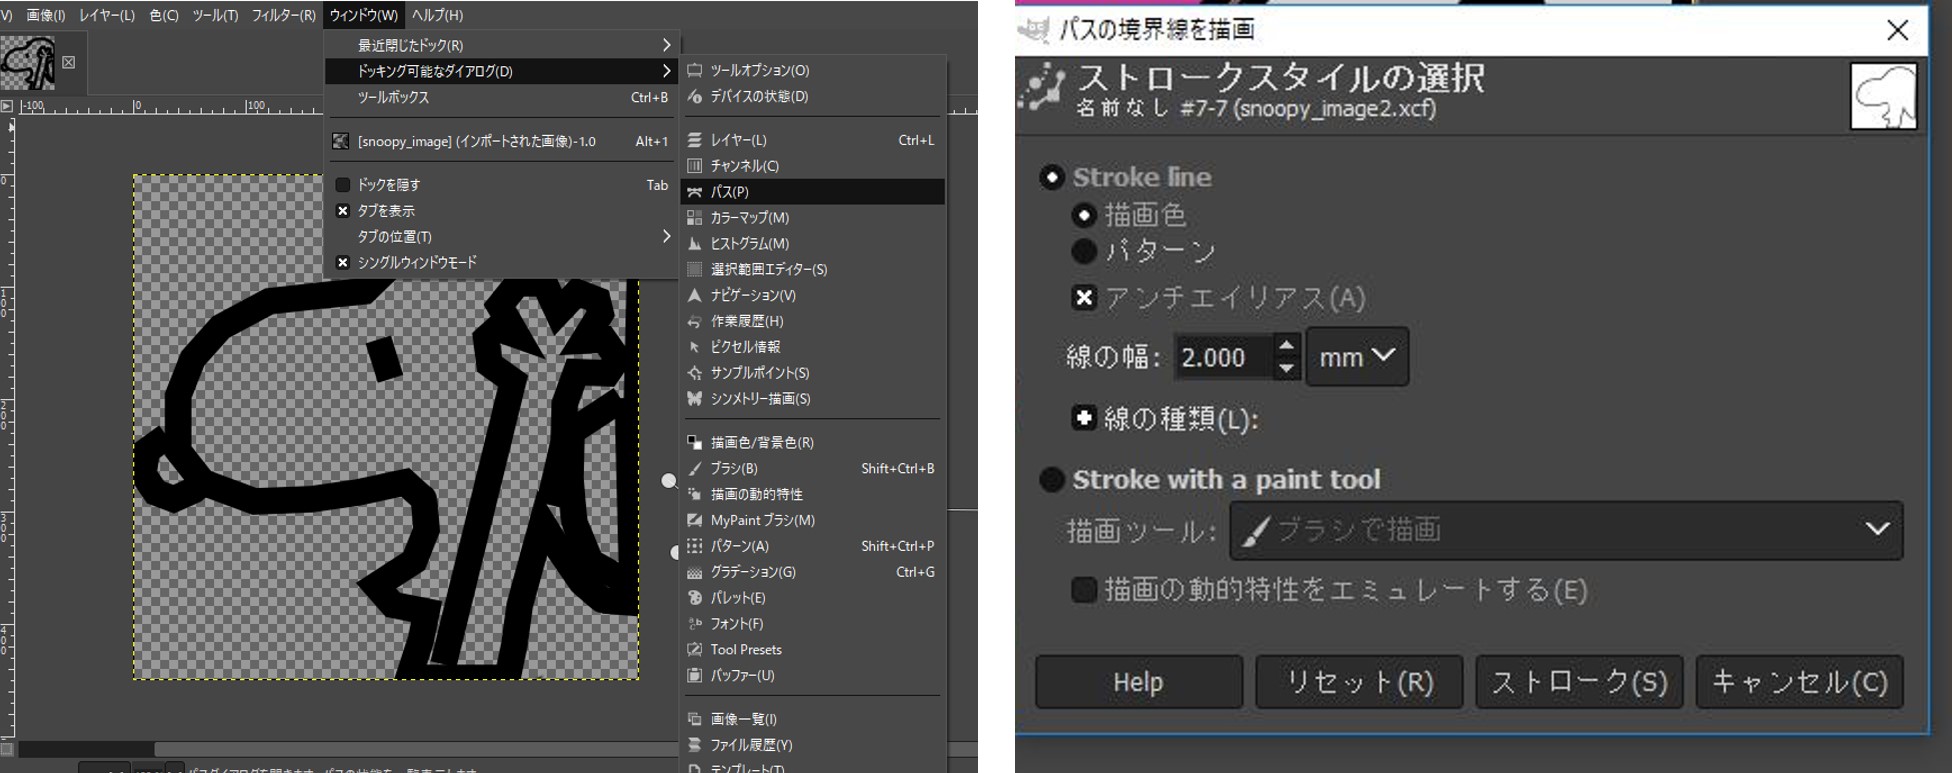Open ツール(T) menu
This screenshot has height=773, width=1952.
215,15
